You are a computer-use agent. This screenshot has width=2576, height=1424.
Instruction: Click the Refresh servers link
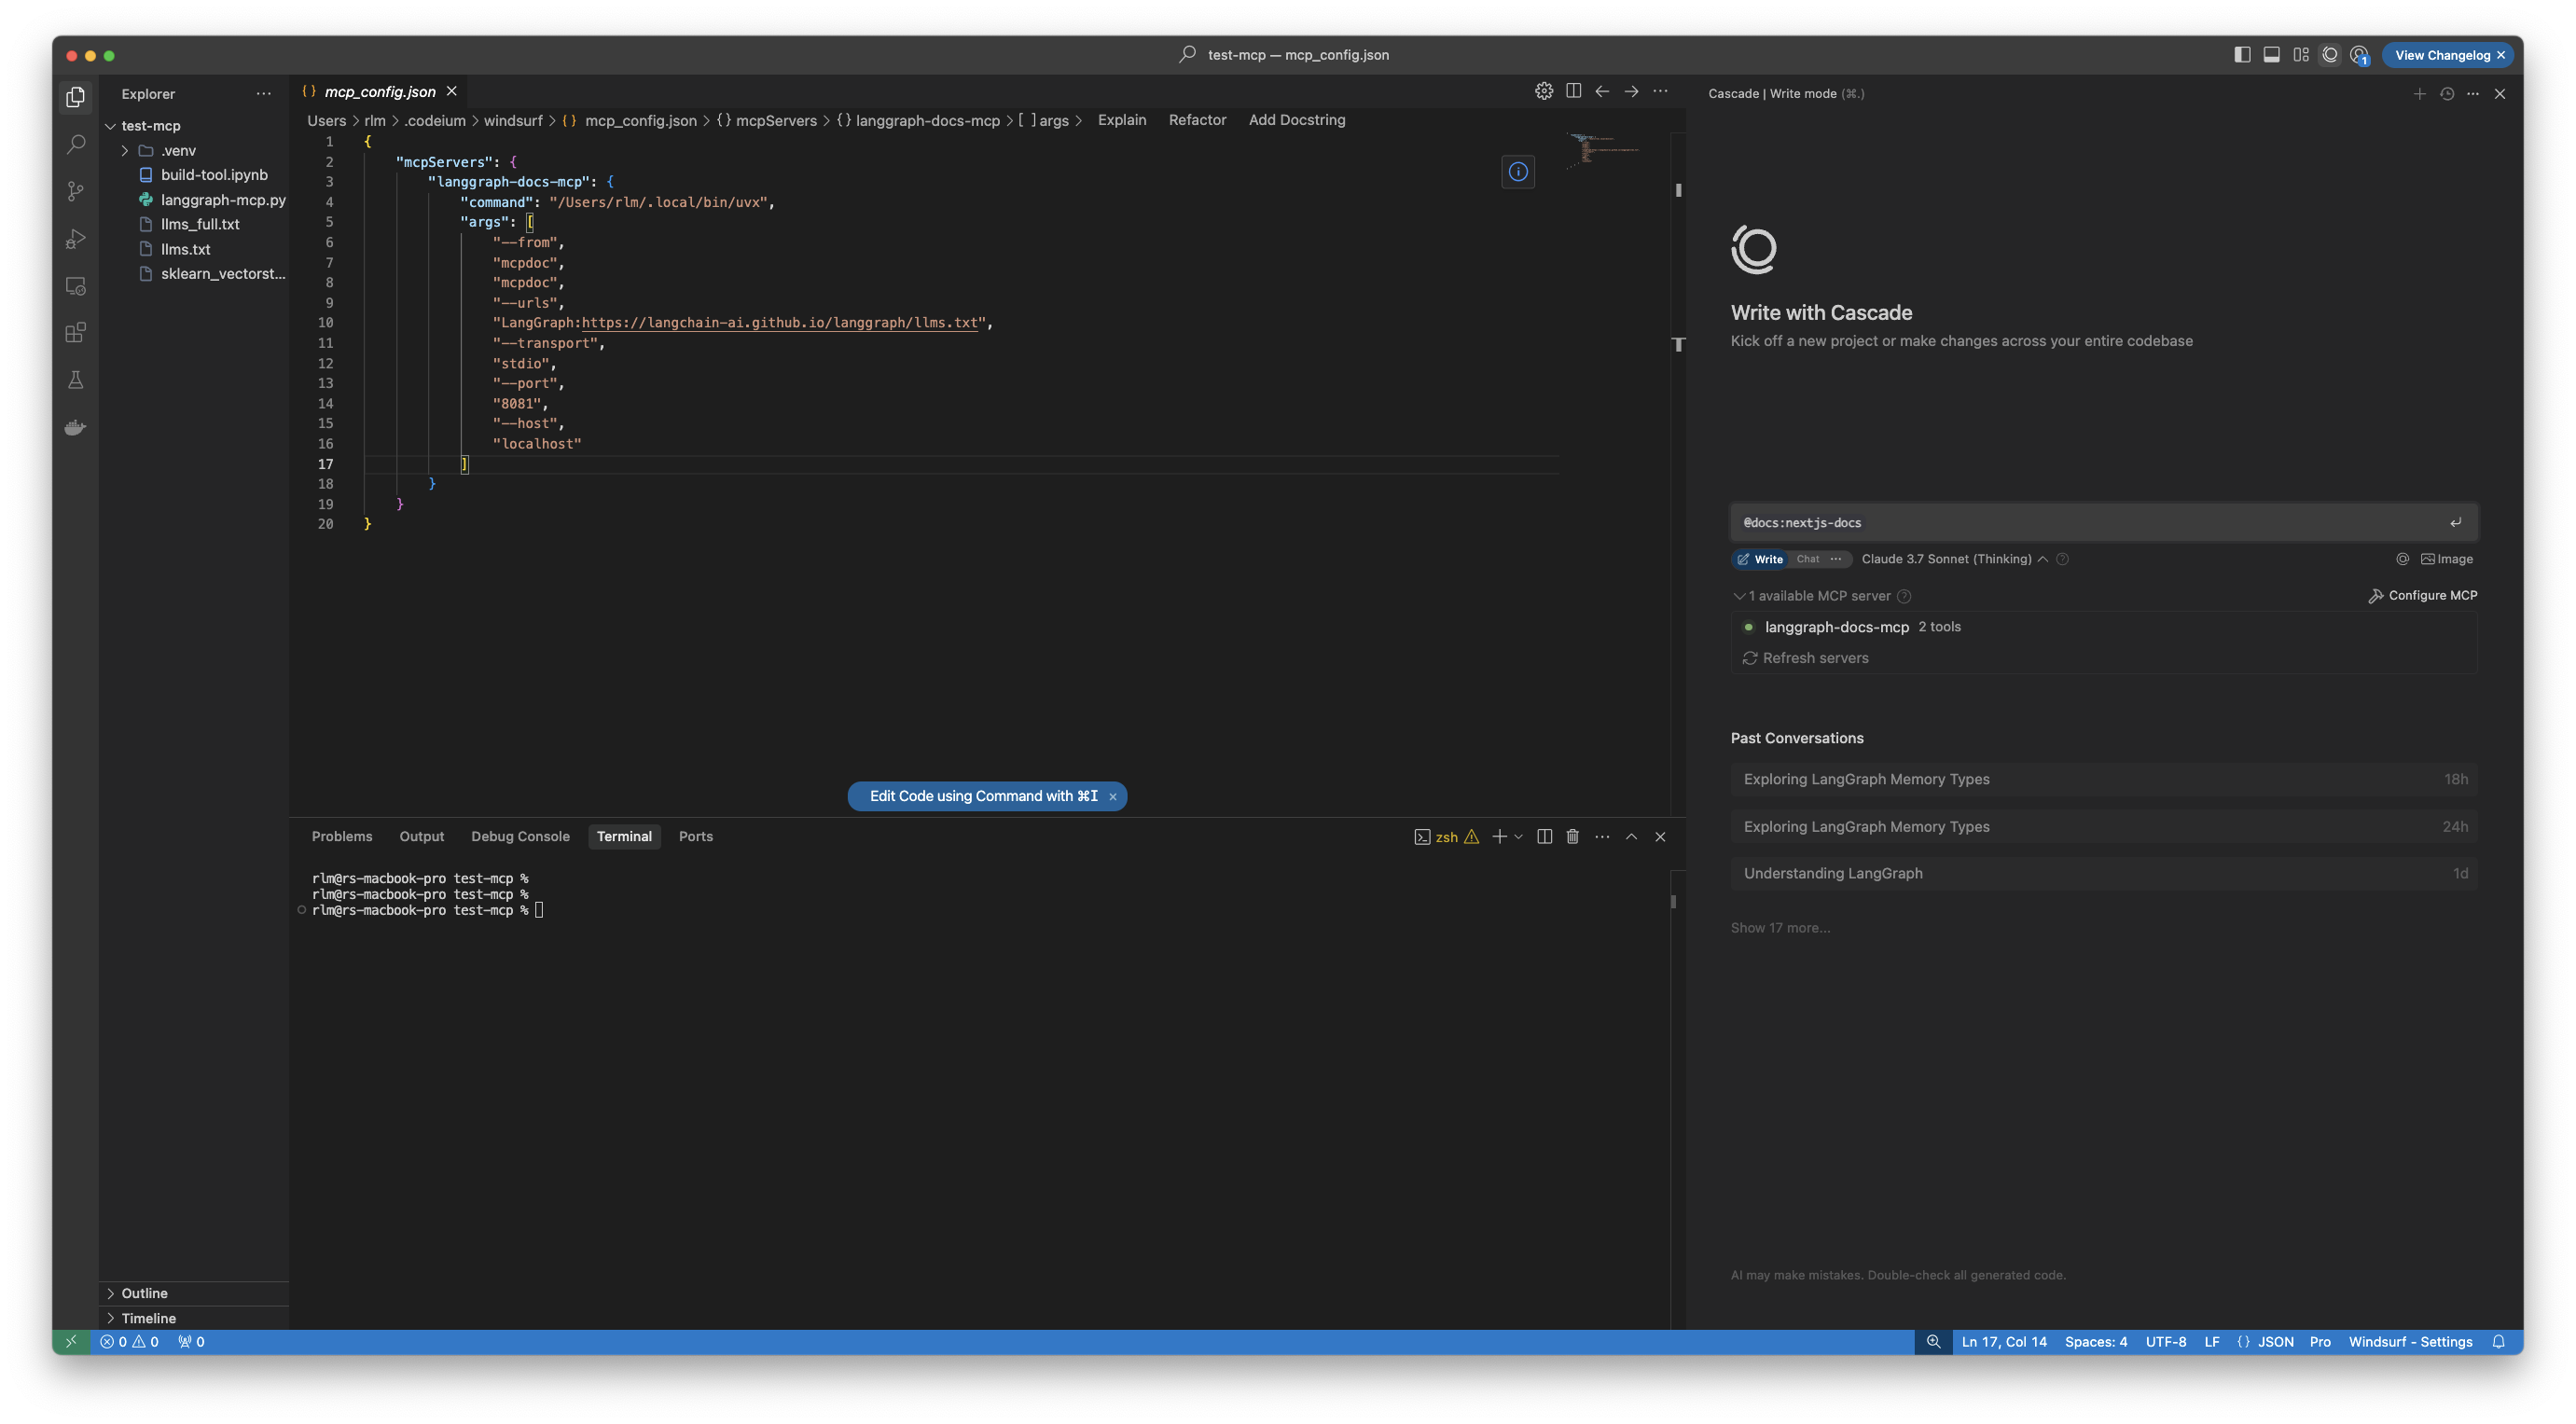coord(1815,657)
